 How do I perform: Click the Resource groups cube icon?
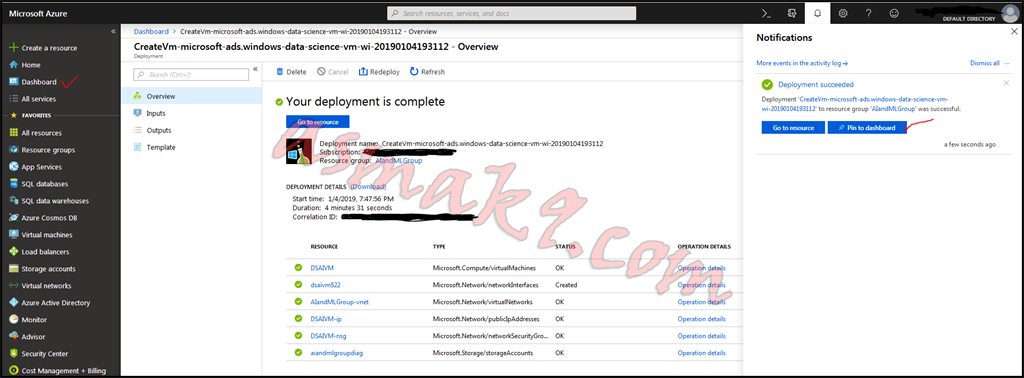tap(13, 150)
